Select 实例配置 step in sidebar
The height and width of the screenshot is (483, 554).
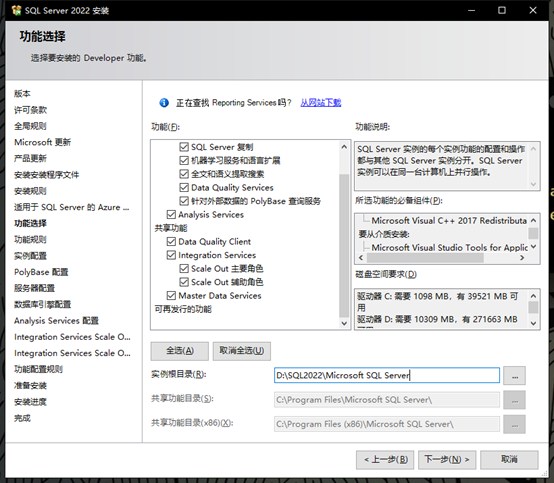[30, 256]
